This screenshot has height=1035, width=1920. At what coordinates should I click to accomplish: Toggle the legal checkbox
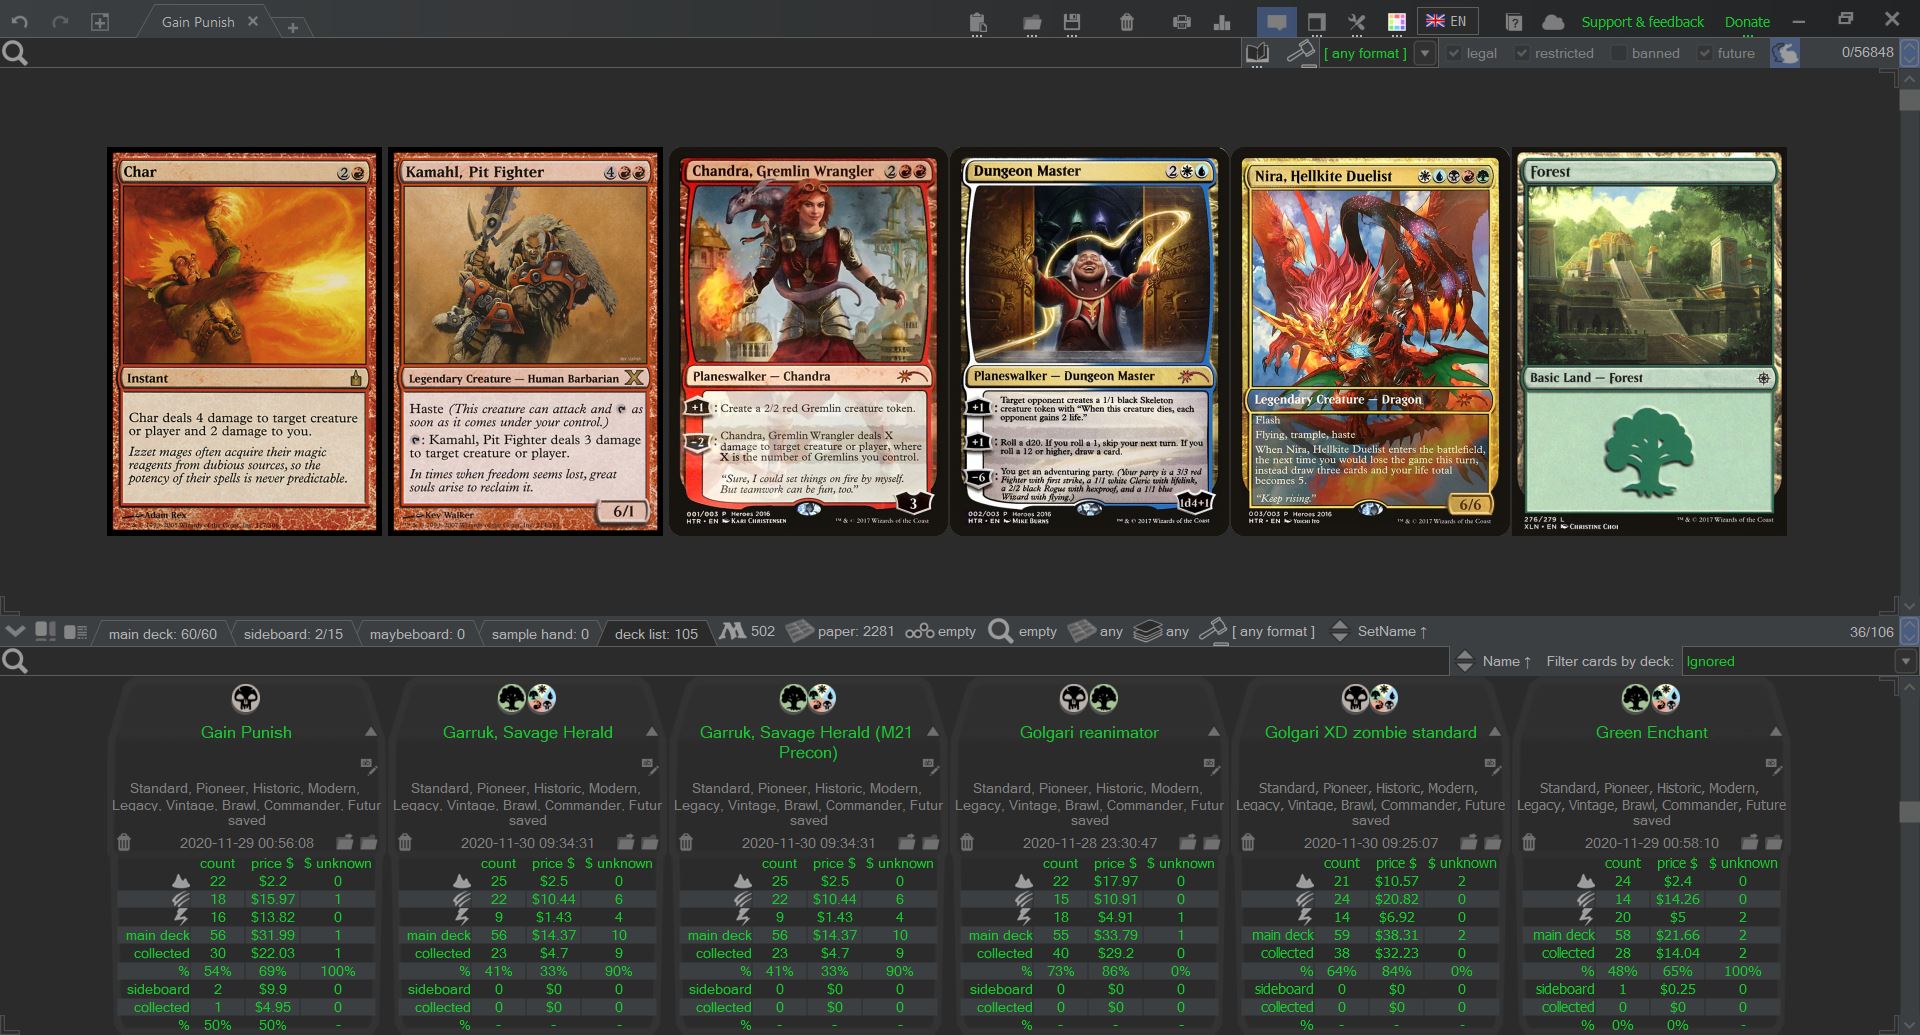point(1454,53)
